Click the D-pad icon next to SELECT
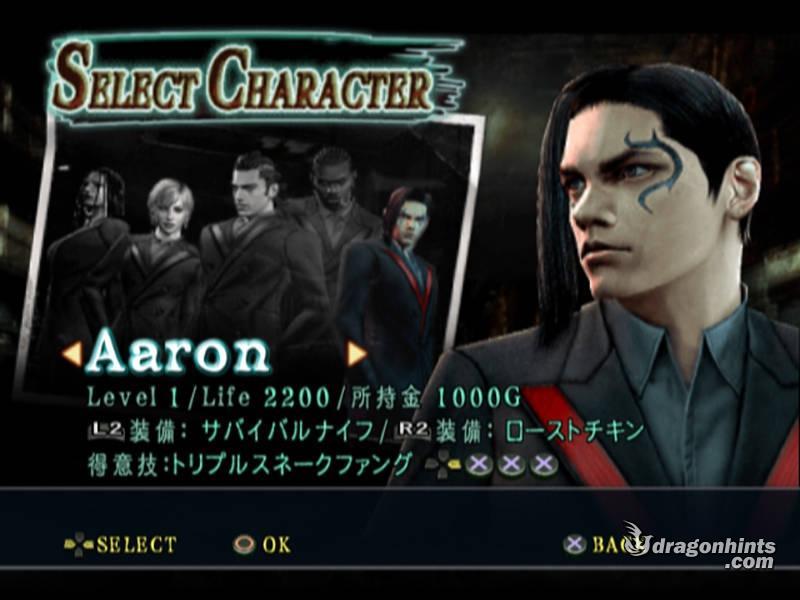This screenshot has width=800, height=600. pos(79,545)
